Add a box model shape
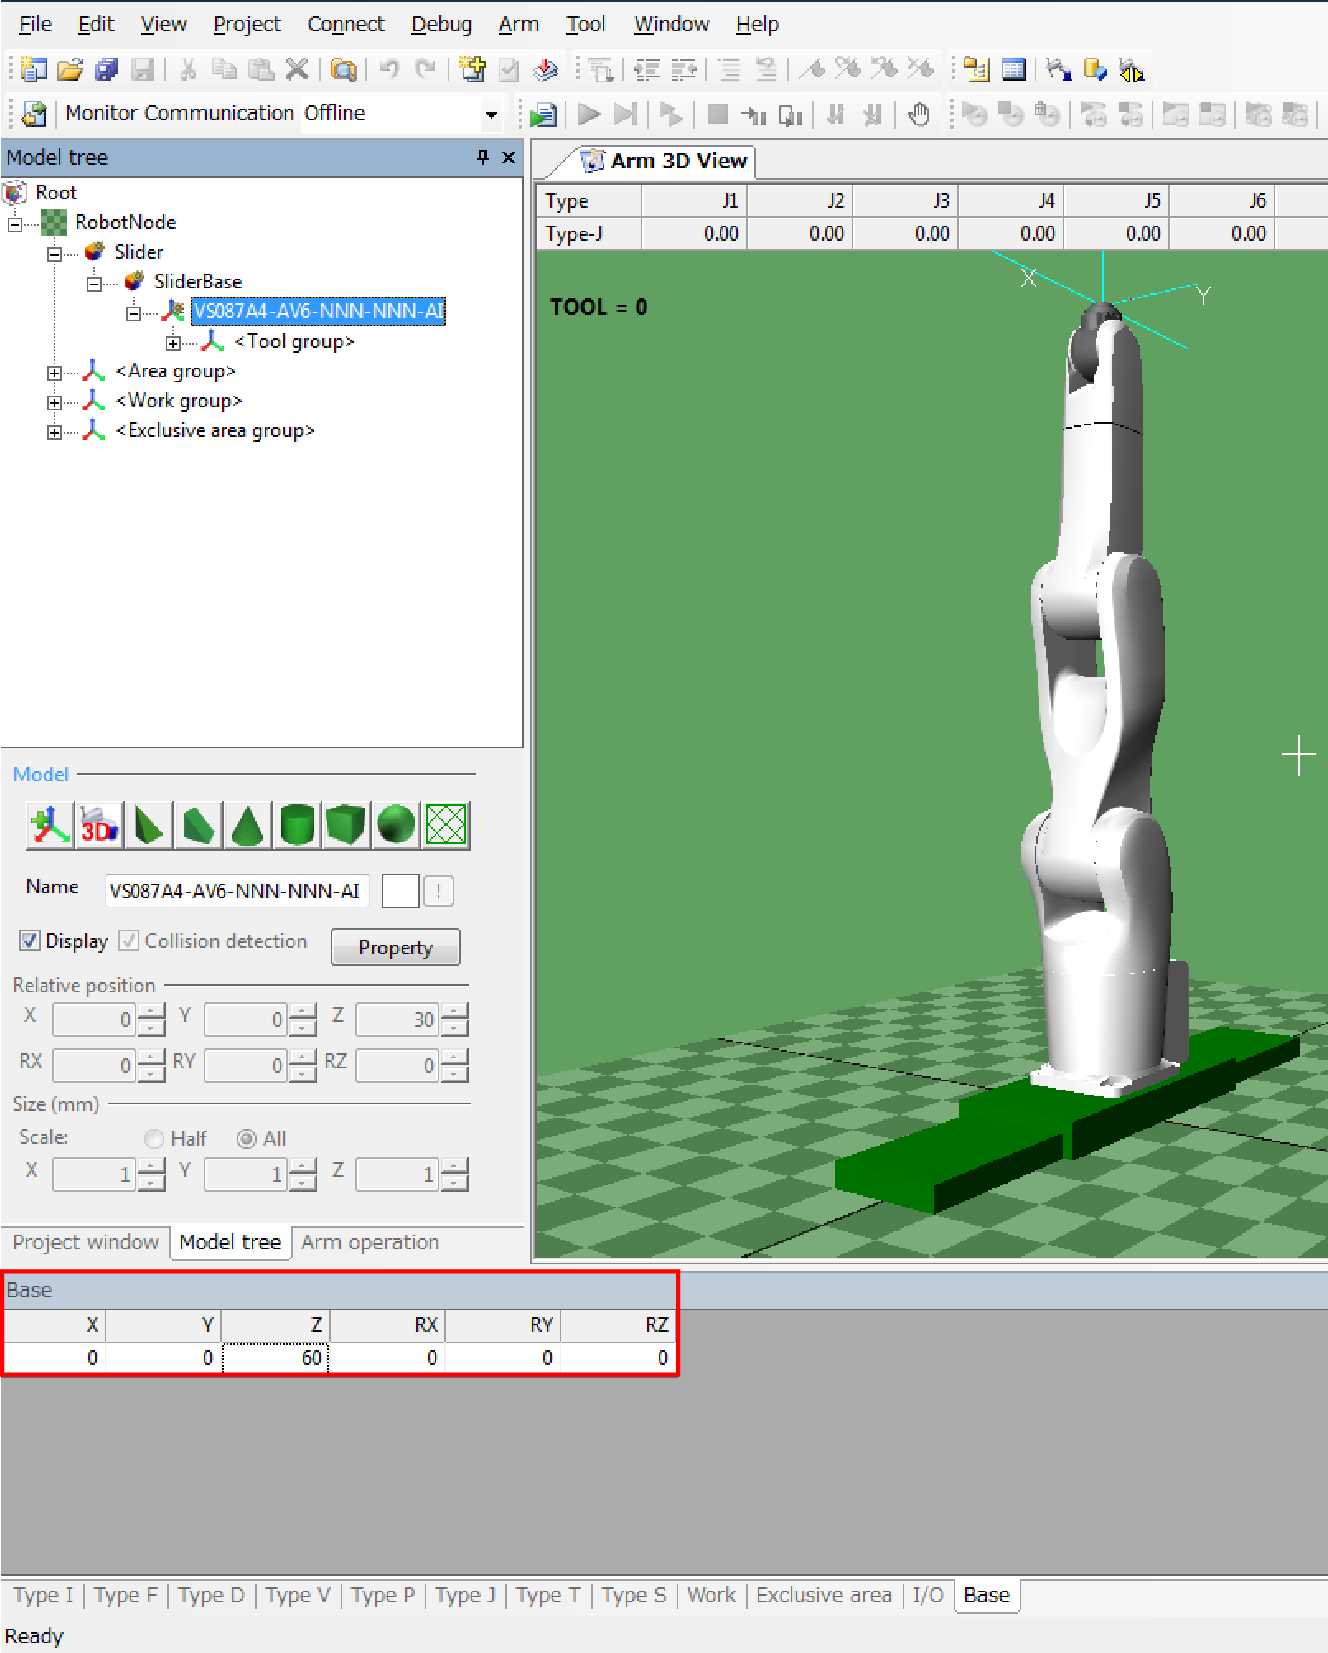Viewport: 1328px width, 1653px height. [346, 825]
